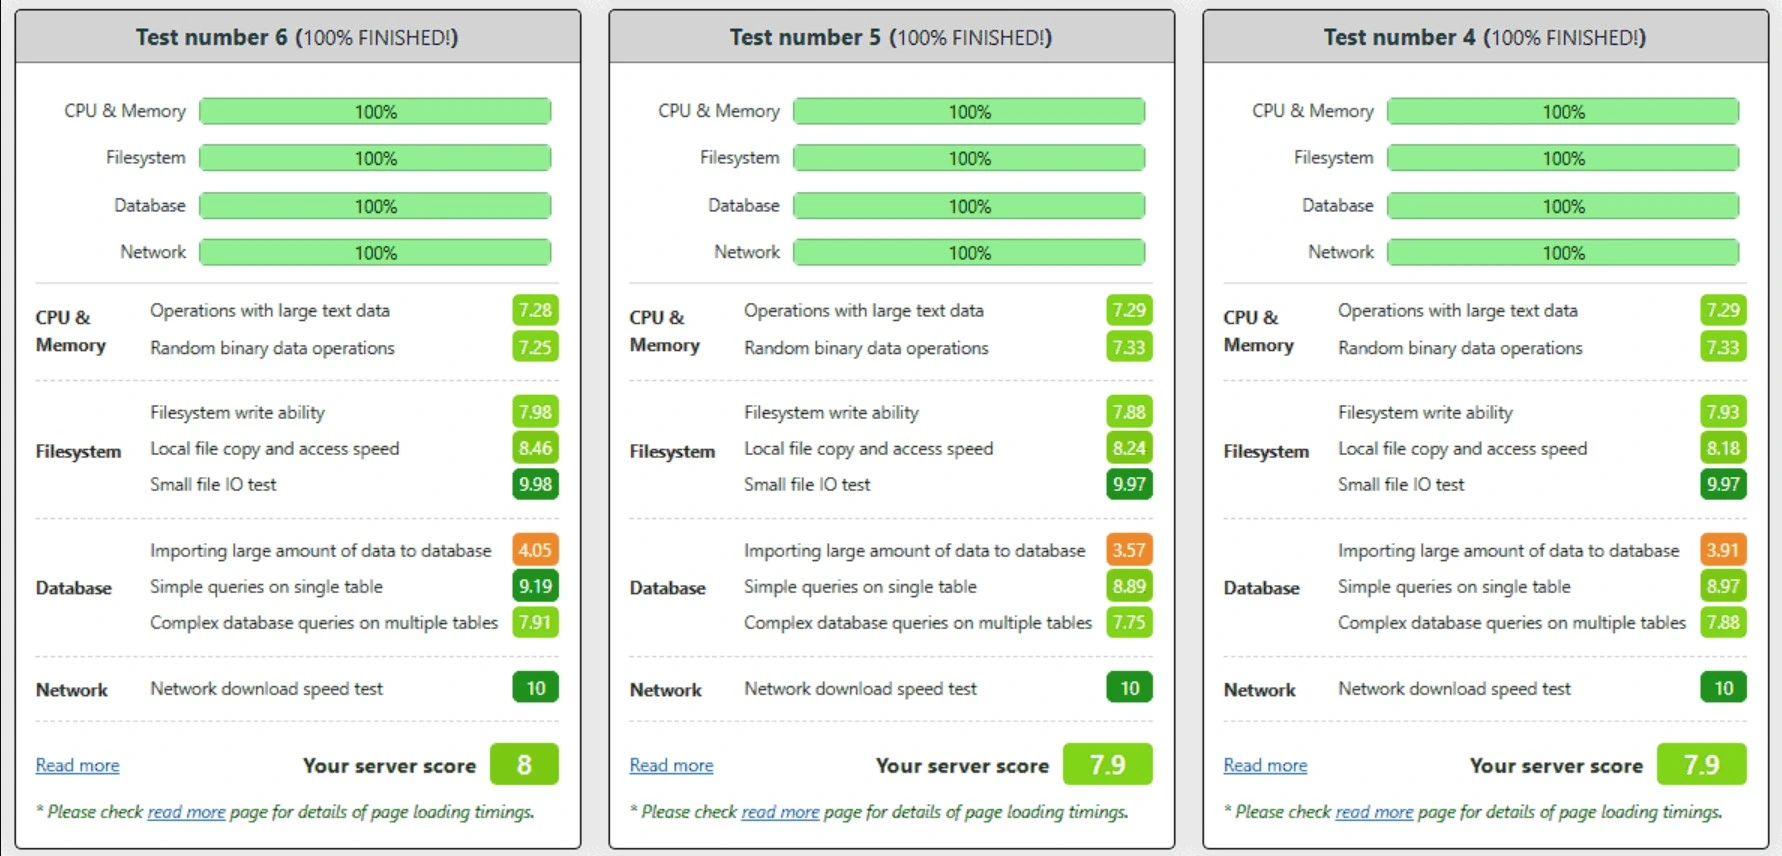Click Test number 5 Filesystem progress bar

click(x=969, y=158)
